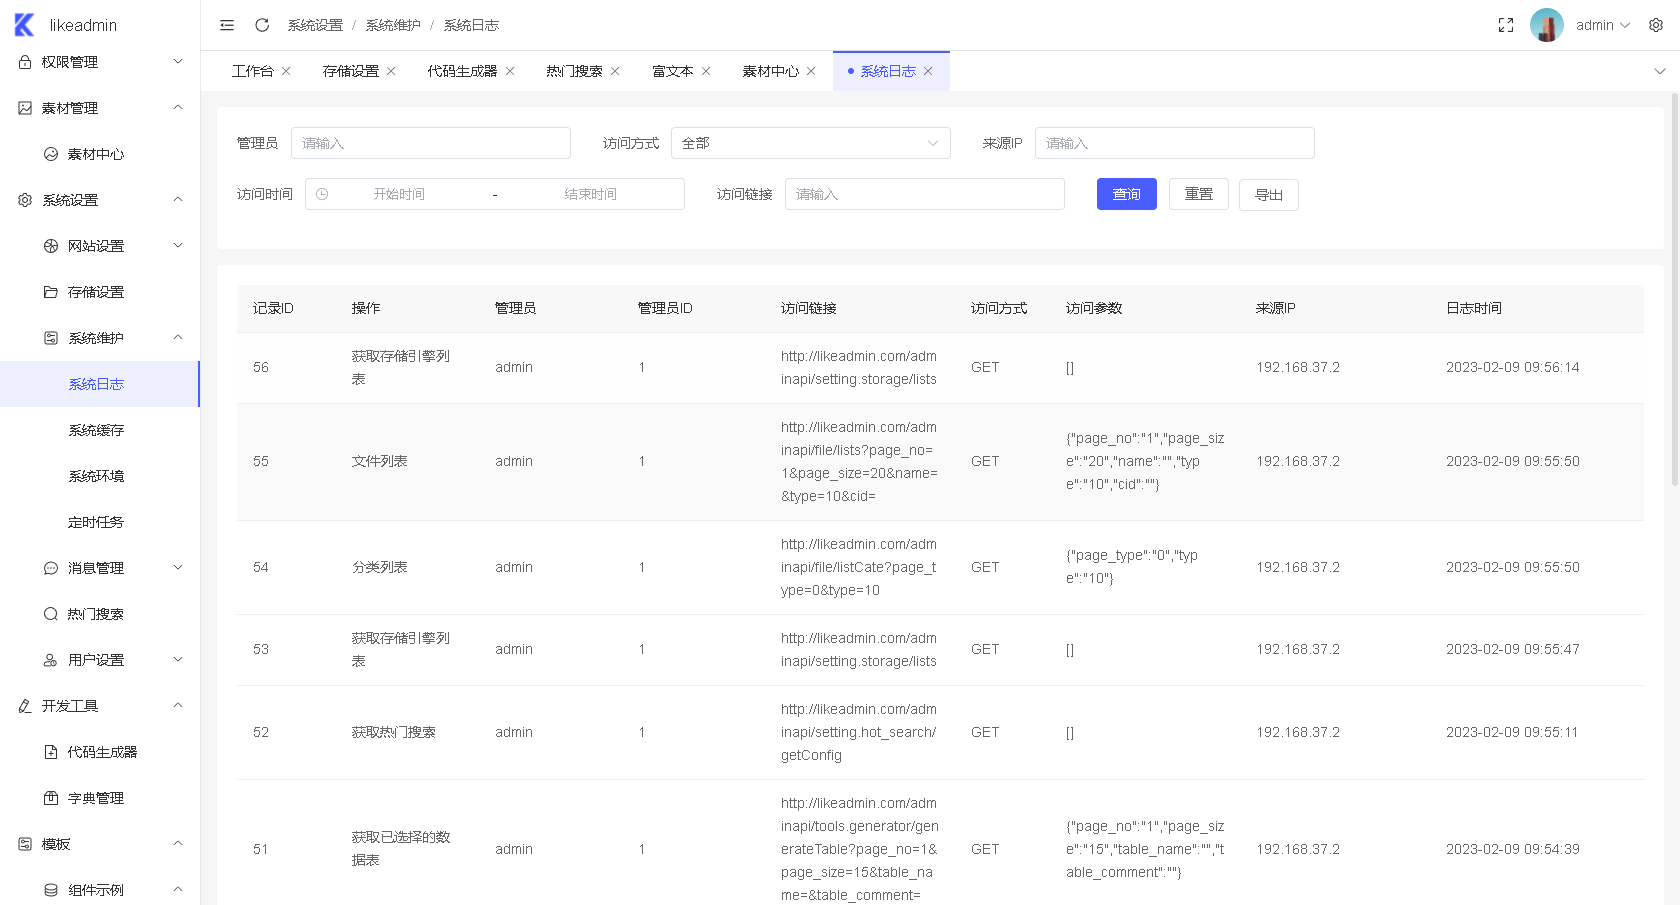Close the 热门搜索 tab

coord(615,71)
